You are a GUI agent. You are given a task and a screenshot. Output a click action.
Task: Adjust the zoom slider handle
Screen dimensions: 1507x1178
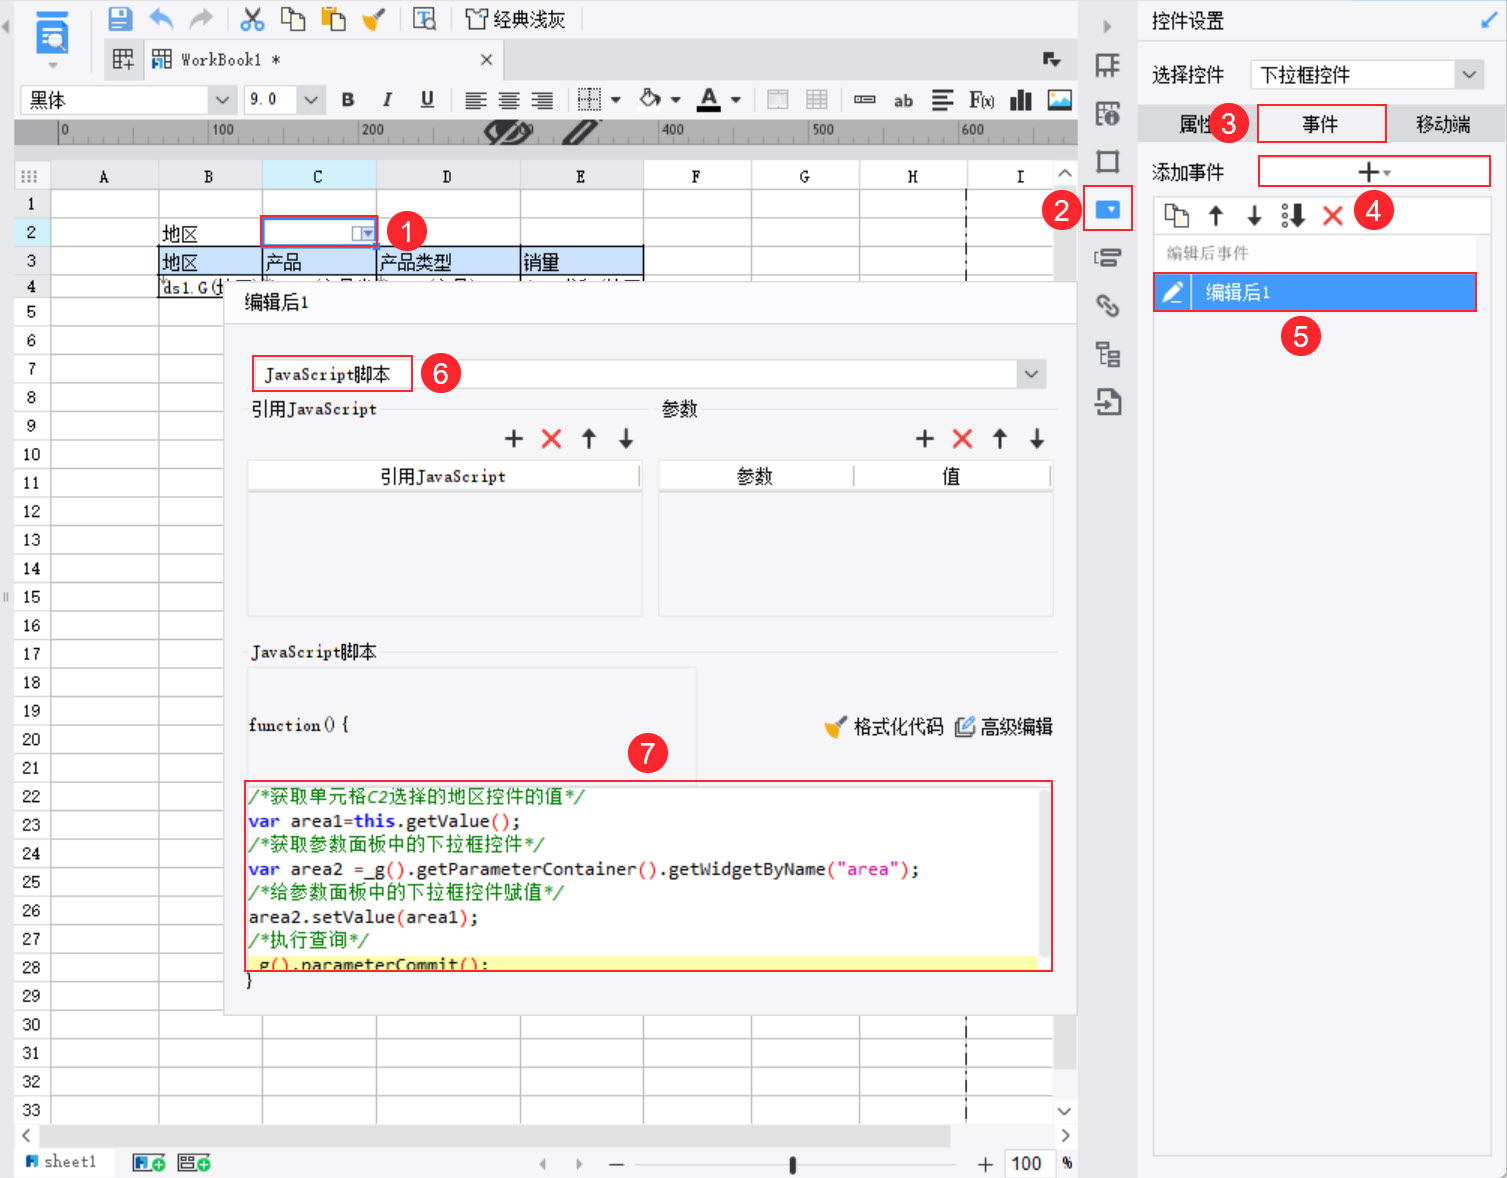click(x=793, y=1164)
